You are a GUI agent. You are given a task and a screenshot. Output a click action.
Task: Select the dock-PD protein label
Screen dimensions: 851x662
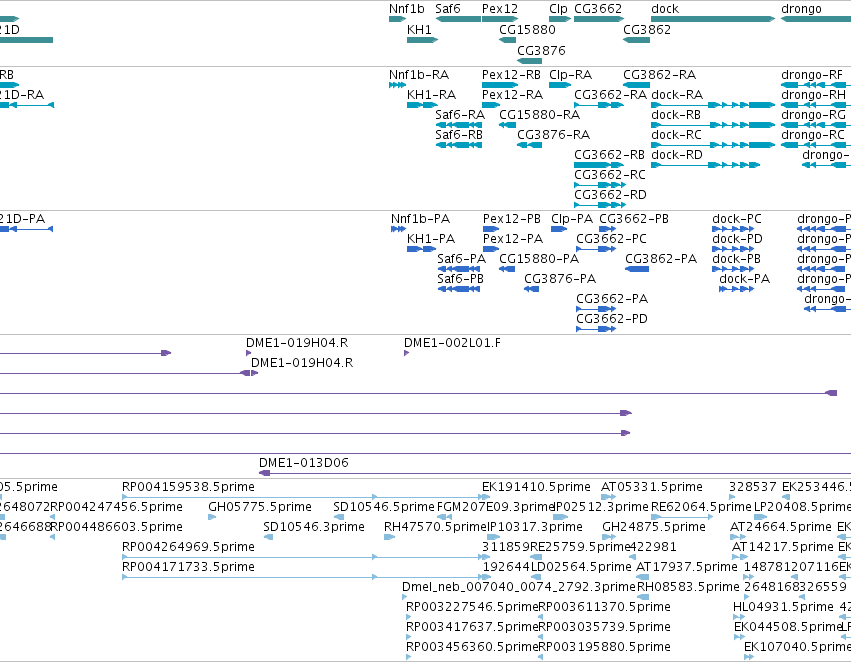738,239
